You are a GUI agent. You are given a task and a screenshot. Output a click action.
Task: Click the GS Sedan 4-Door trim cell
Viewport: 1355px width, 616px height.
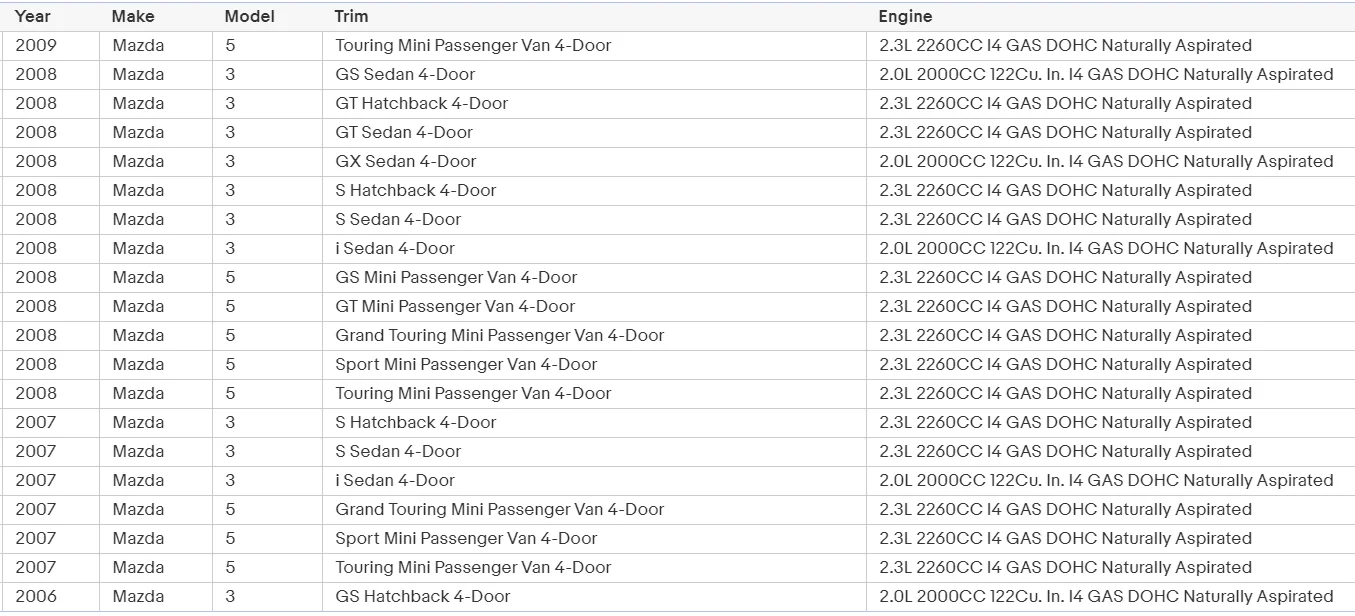click(x=405, y=74)
